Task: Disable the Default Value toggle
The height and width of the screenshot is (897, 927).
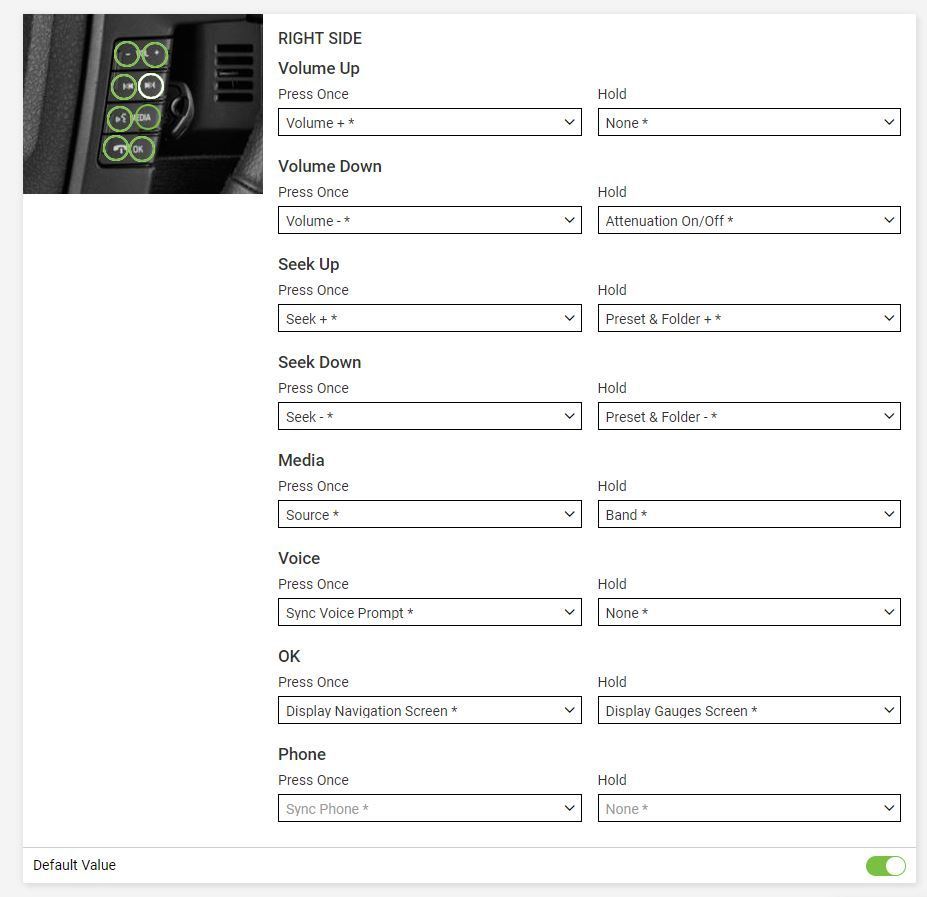Action: (885, 865)
